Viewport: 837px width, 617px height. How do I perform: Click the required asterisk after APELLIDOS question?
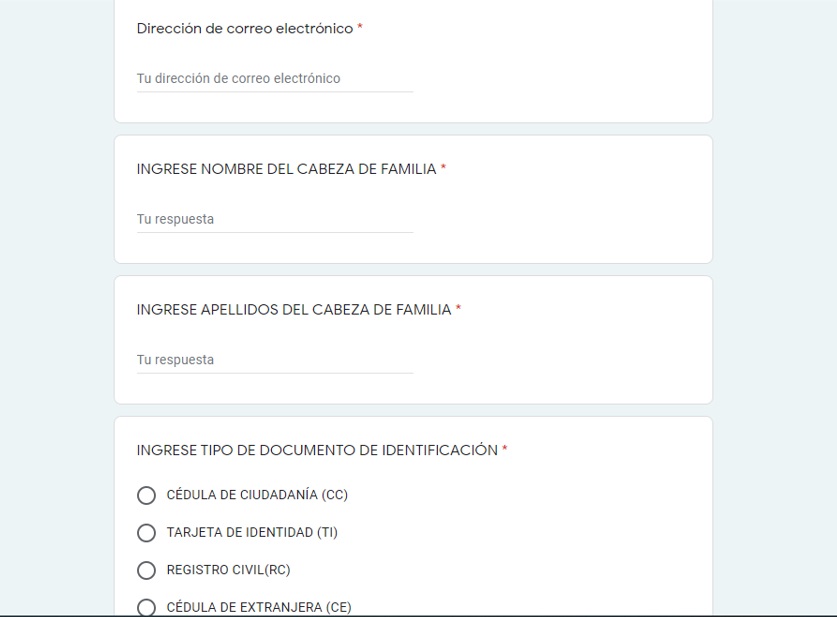(458, 310)
